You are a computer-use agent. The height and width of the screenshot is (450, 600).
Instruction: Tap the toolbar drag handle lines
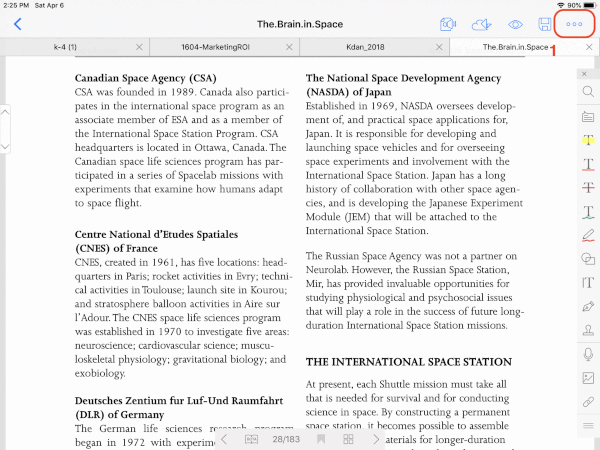tap(588, 426)
